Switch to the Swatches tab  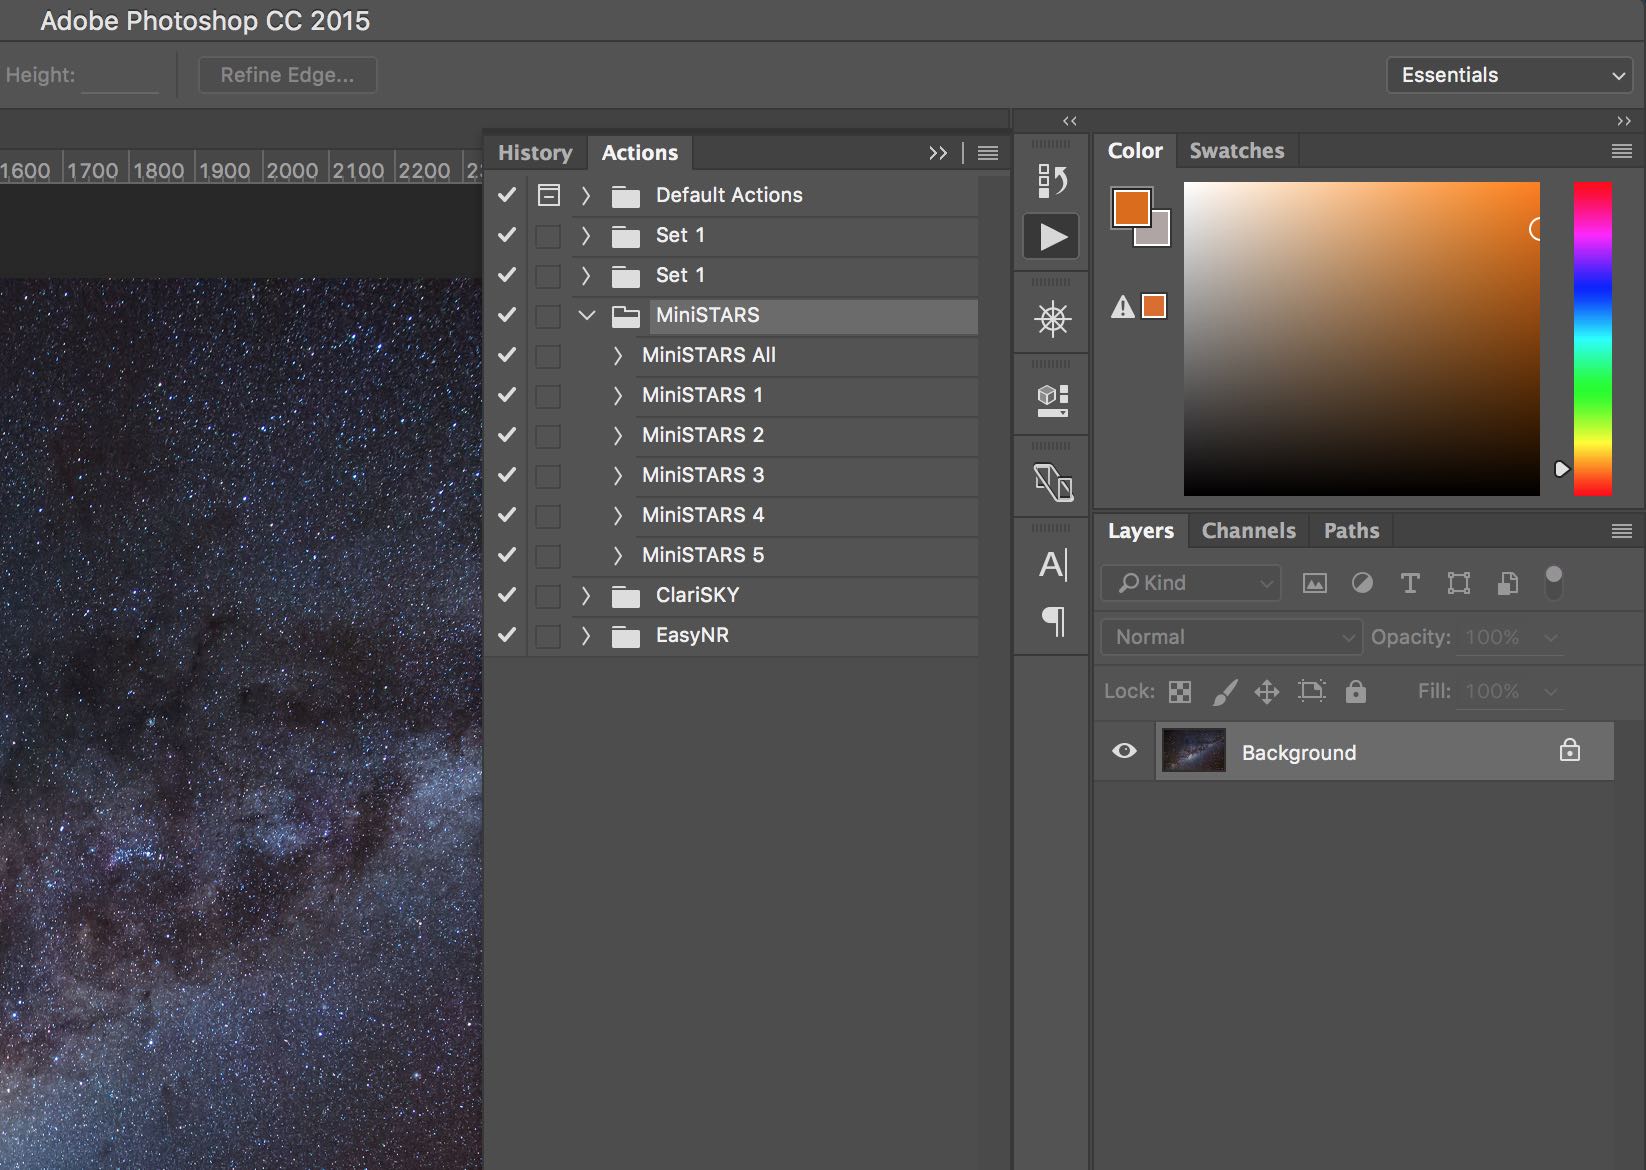[1237, 151]
